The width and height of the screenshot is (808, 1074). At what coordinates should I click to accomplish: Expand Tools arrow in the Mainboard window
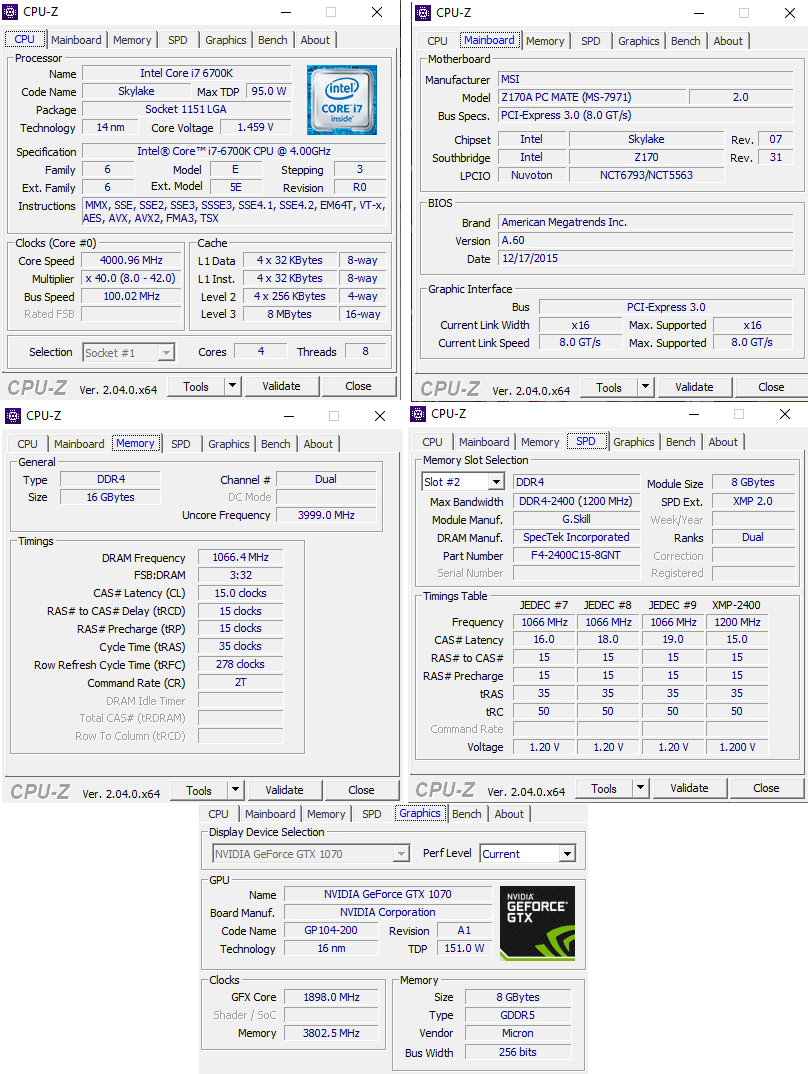tap(646, 387)
